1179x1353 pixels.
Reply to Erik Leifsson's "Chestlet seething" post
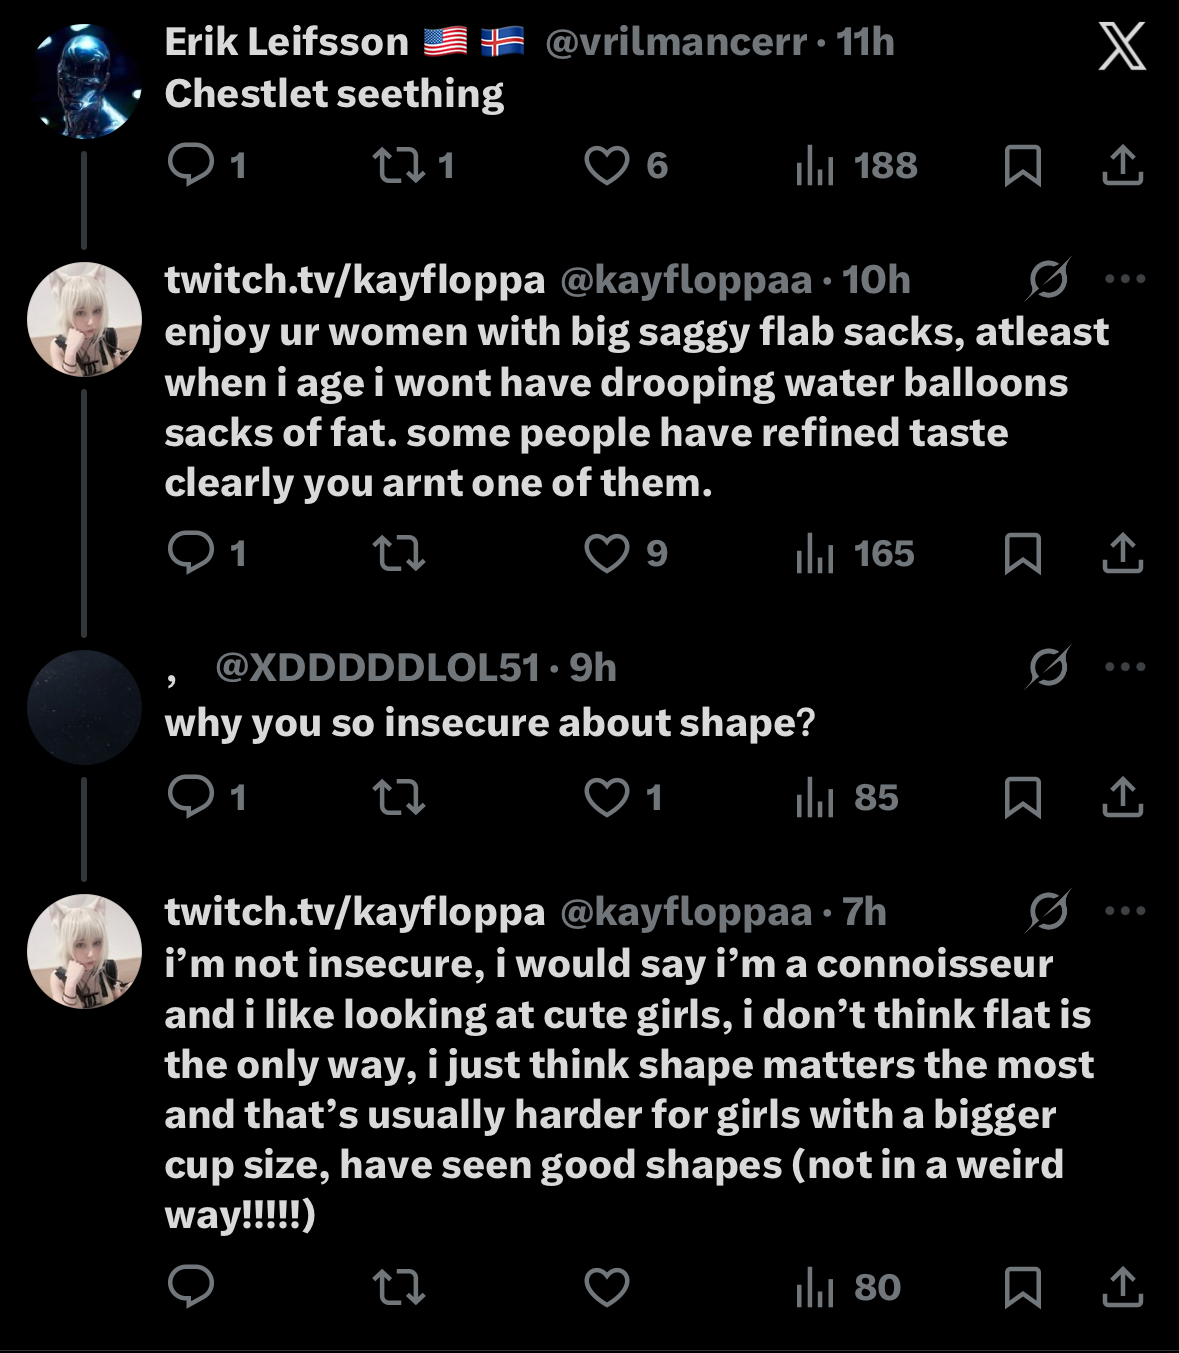tap(191, 165)
